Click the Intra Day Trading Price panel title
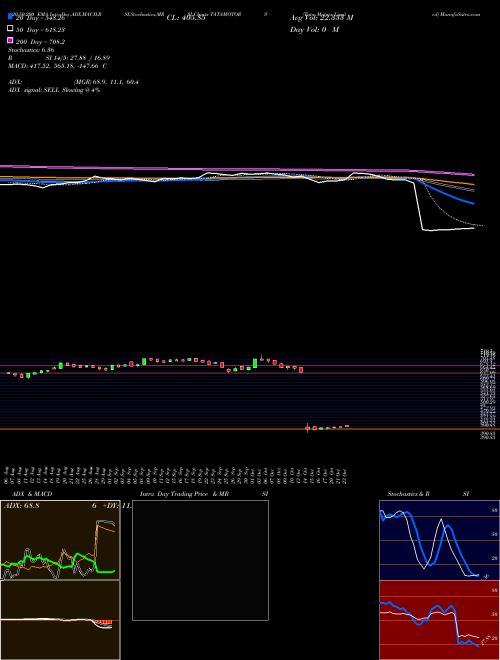The width and height of the screenshot is (500, 660). coord(204,494)
